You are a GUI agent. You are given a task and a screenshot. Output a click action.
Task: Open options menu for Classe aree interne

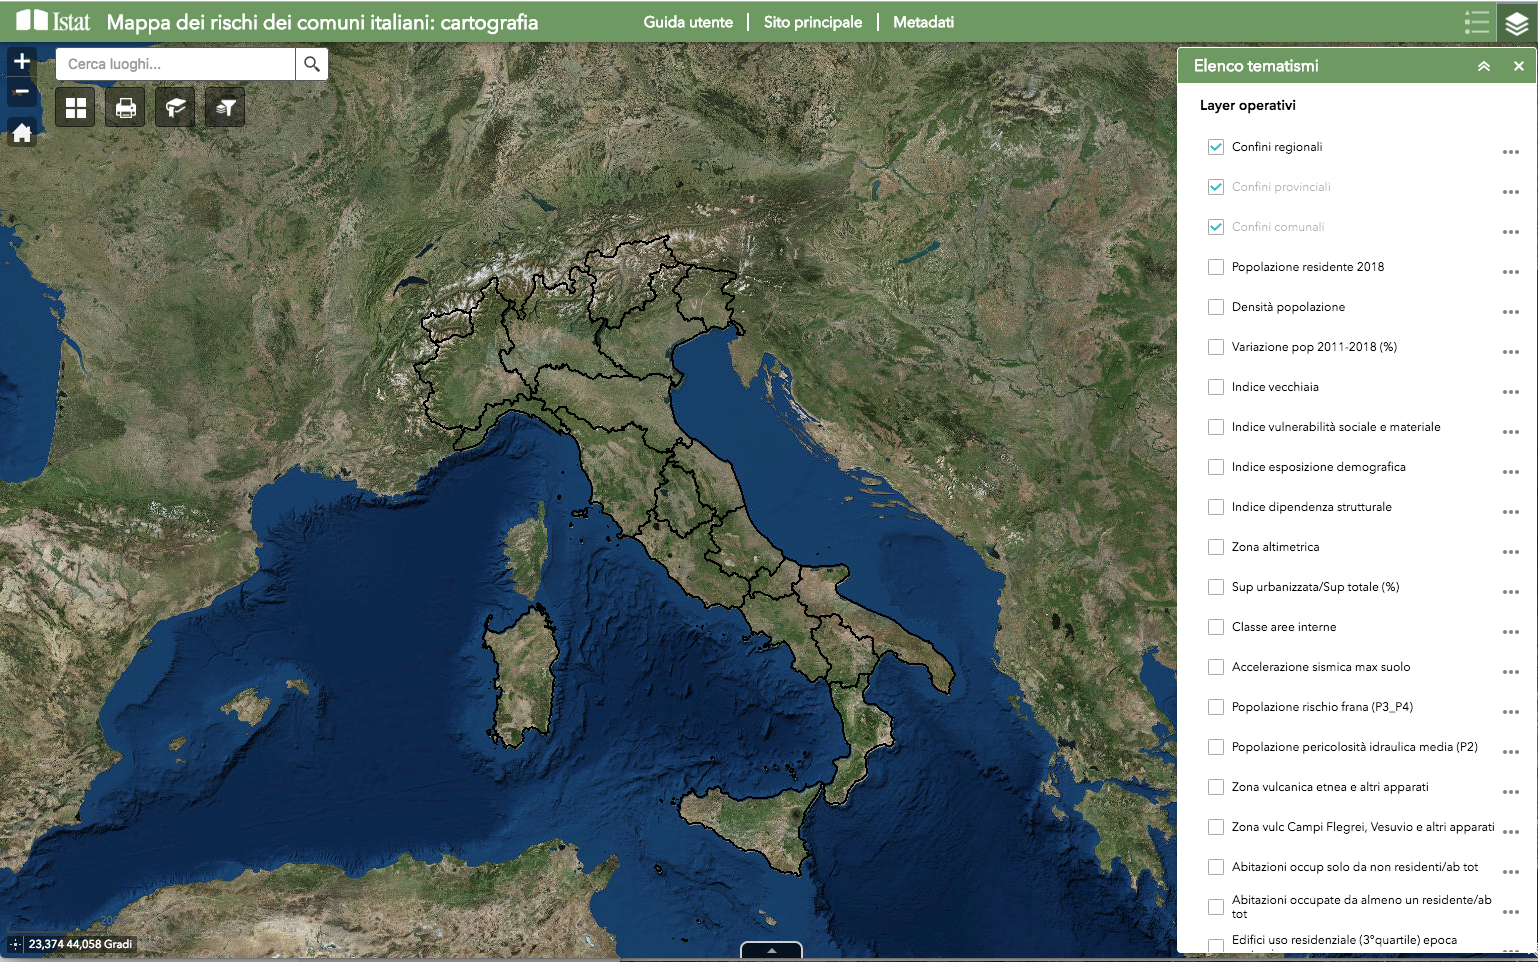[x=1510, y=632]
